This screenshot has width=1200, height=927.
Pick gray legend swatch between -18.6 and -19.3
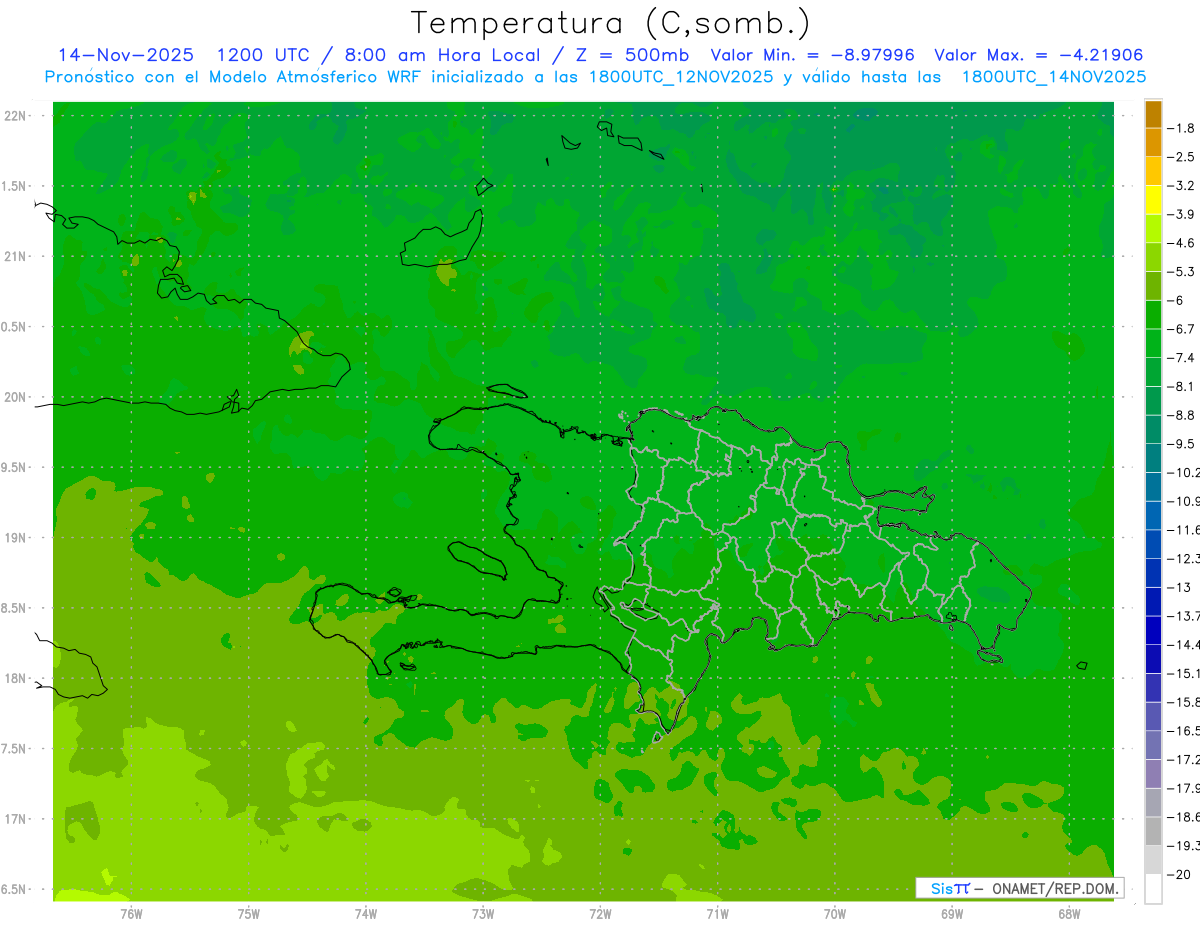pyautogui.click(x=1153, y=832)
